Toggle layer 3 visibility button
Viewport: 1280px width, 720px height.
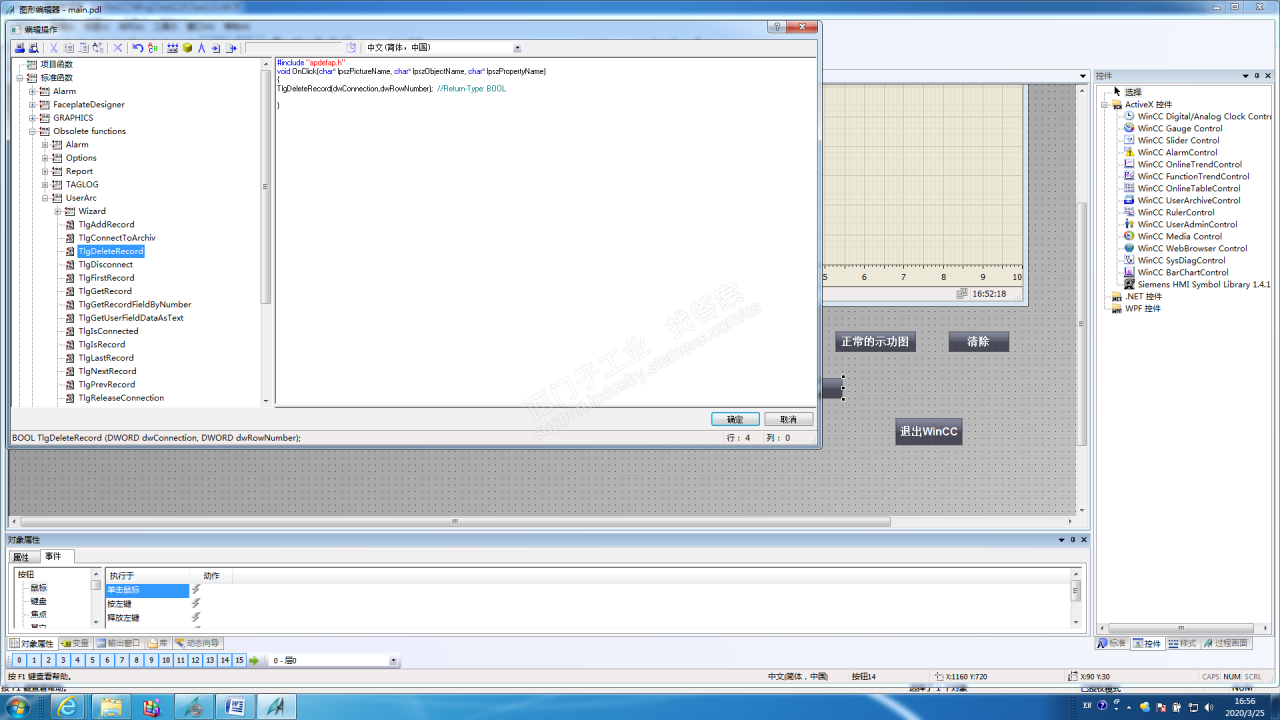point(63,661)
